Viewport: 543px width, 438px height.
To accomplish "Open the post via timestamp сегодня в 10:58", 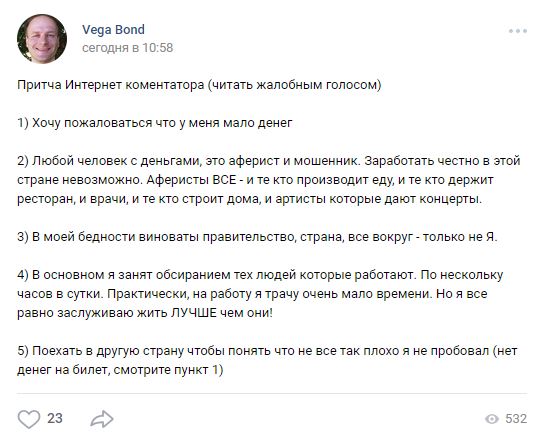I will click(x=127, y=48).
